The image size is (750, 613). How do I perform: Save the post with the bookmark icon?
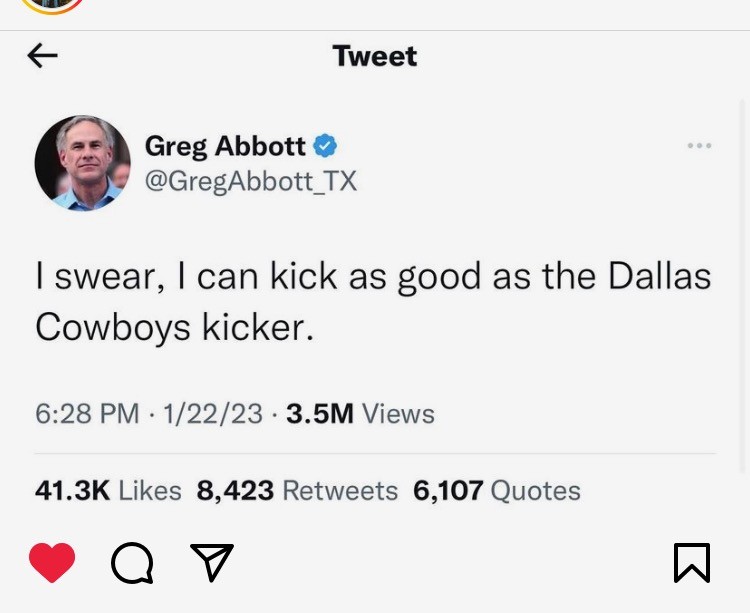691,563
